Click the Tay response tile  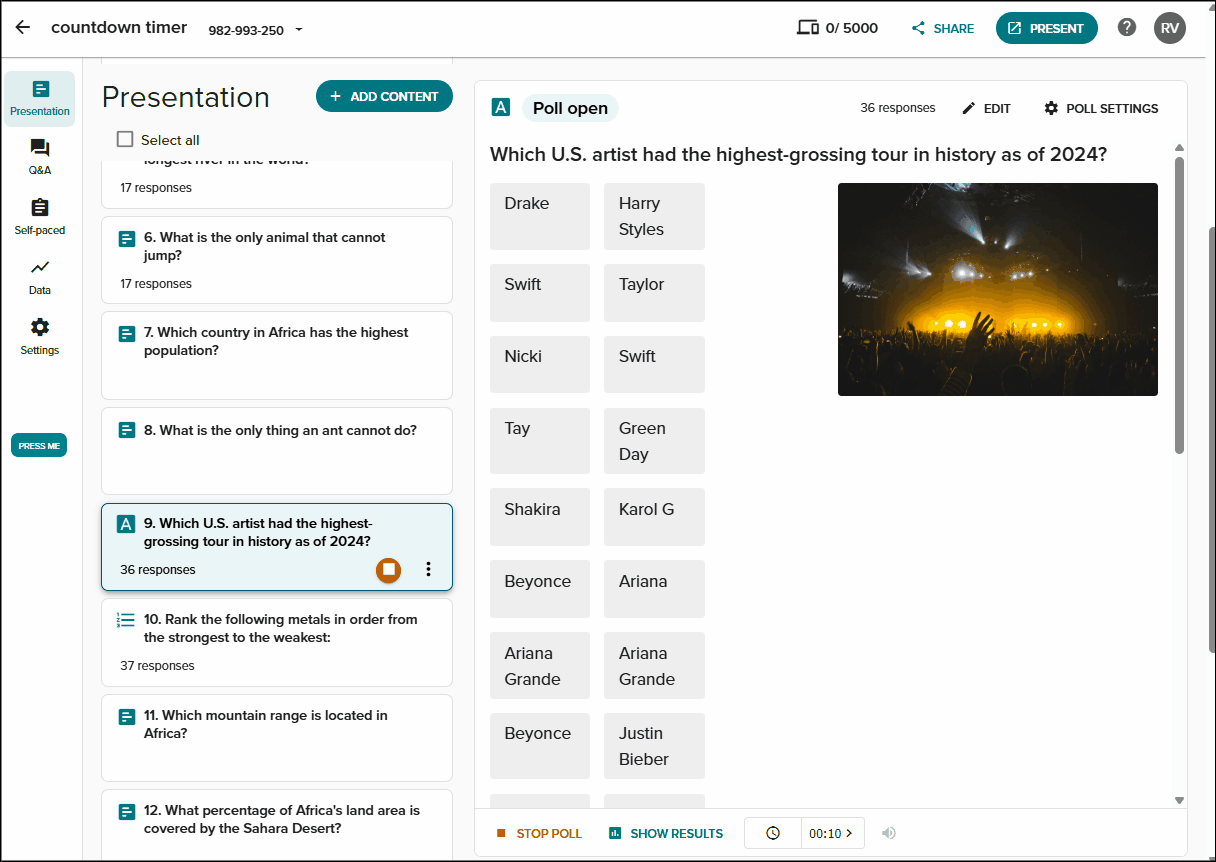click(x=540, y=441)
